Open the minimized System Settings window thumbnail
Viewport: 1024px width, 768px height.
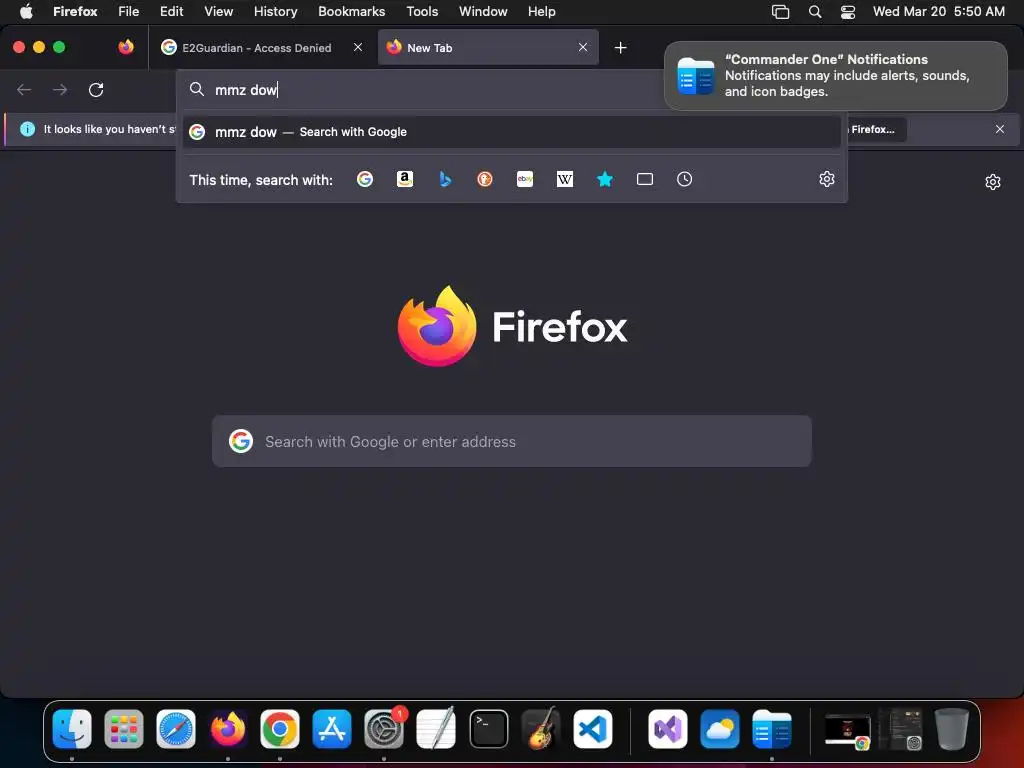901,729
